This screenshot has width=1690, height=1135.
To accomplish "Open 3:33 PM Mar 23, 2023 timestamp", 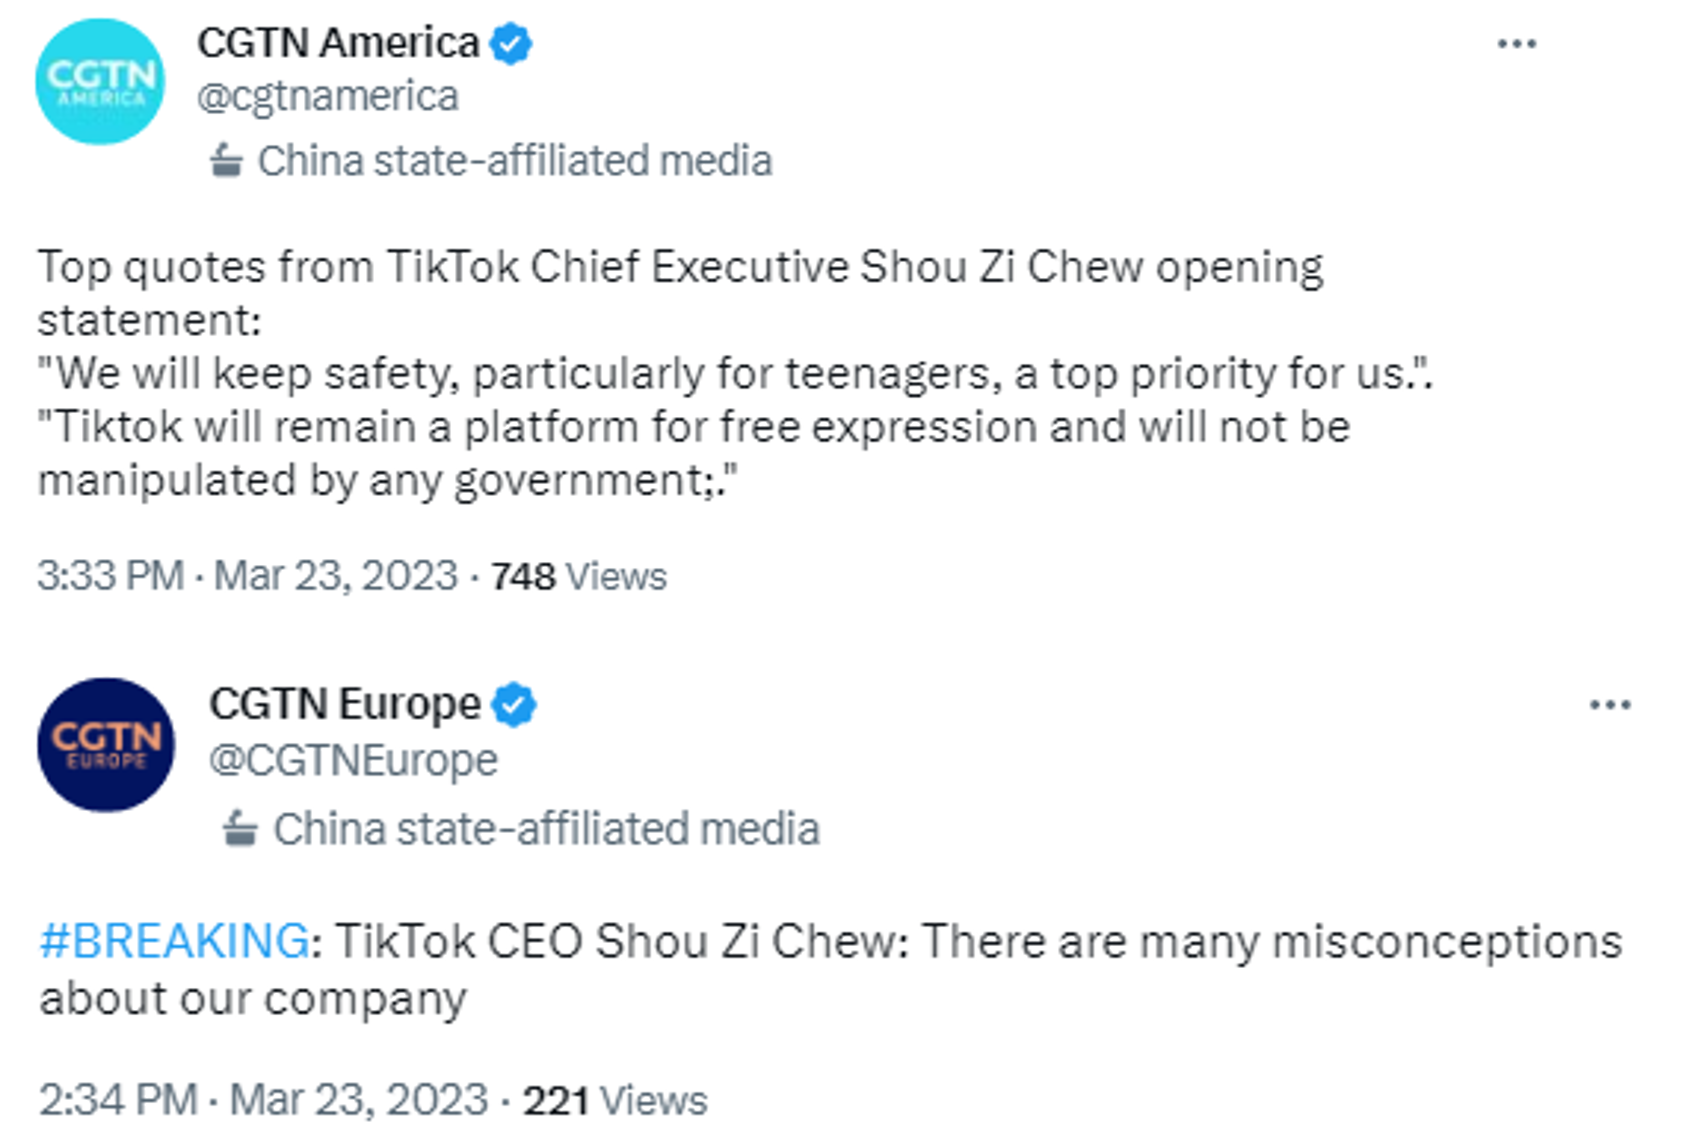I will (247, 576).
